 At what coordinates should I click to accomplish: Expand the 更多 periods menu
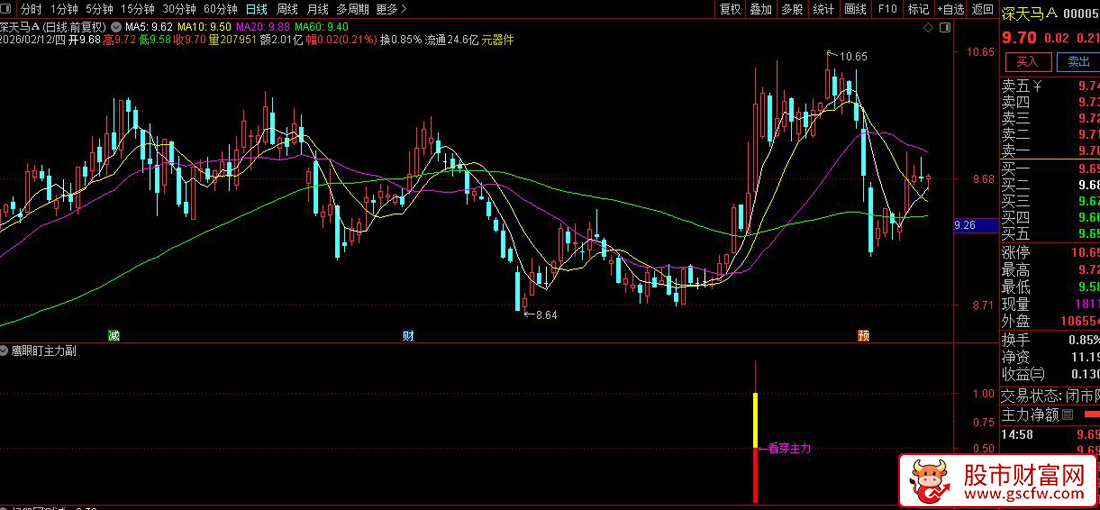tap(391, 9)
